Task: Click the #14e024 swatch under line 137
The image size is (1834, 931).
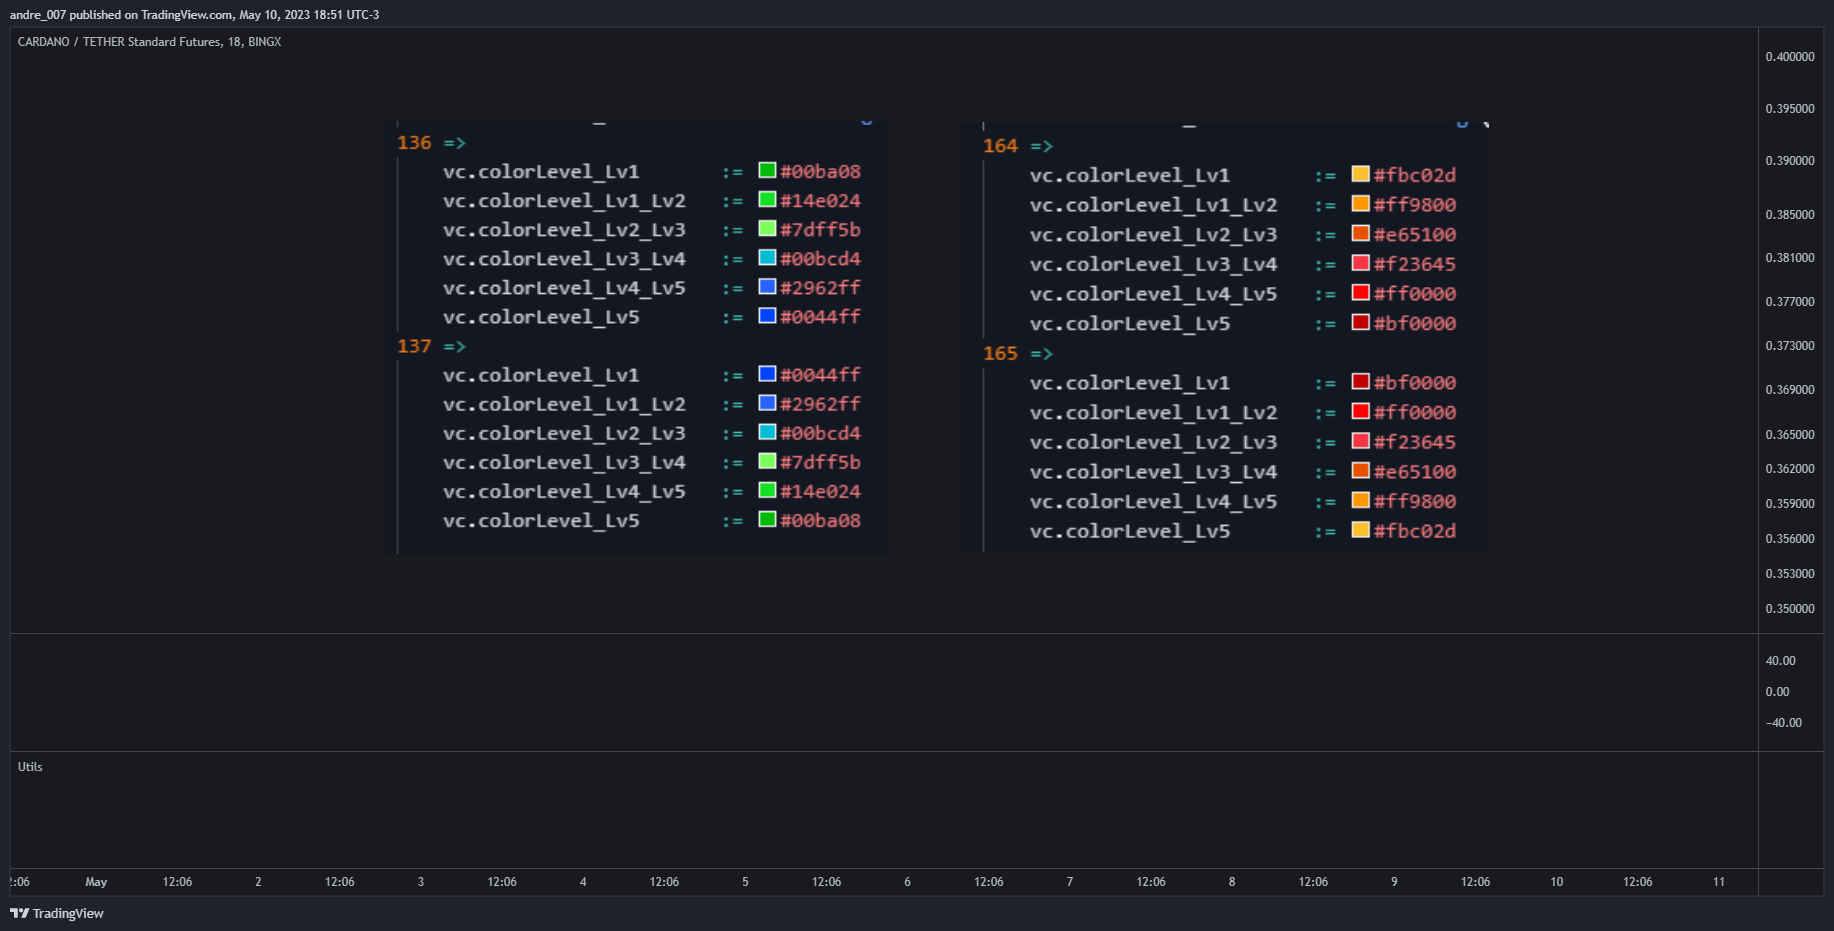Action: pyautogui.click(x=767, y=489)
